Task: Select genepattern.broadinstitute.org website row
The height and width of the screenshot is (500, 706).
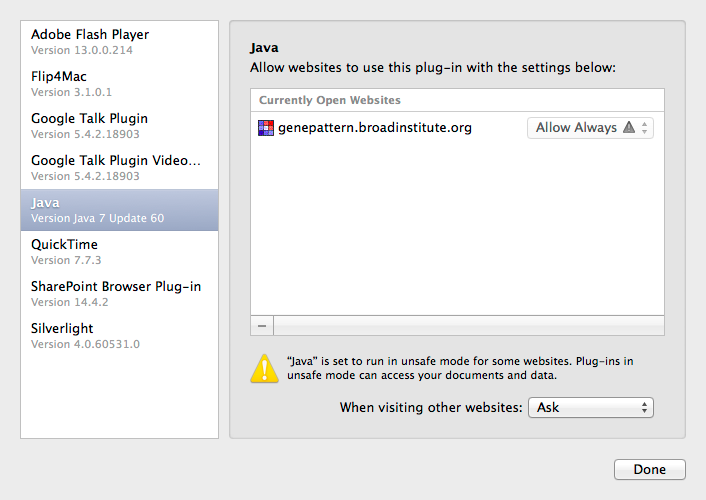Action: [457, 128]
